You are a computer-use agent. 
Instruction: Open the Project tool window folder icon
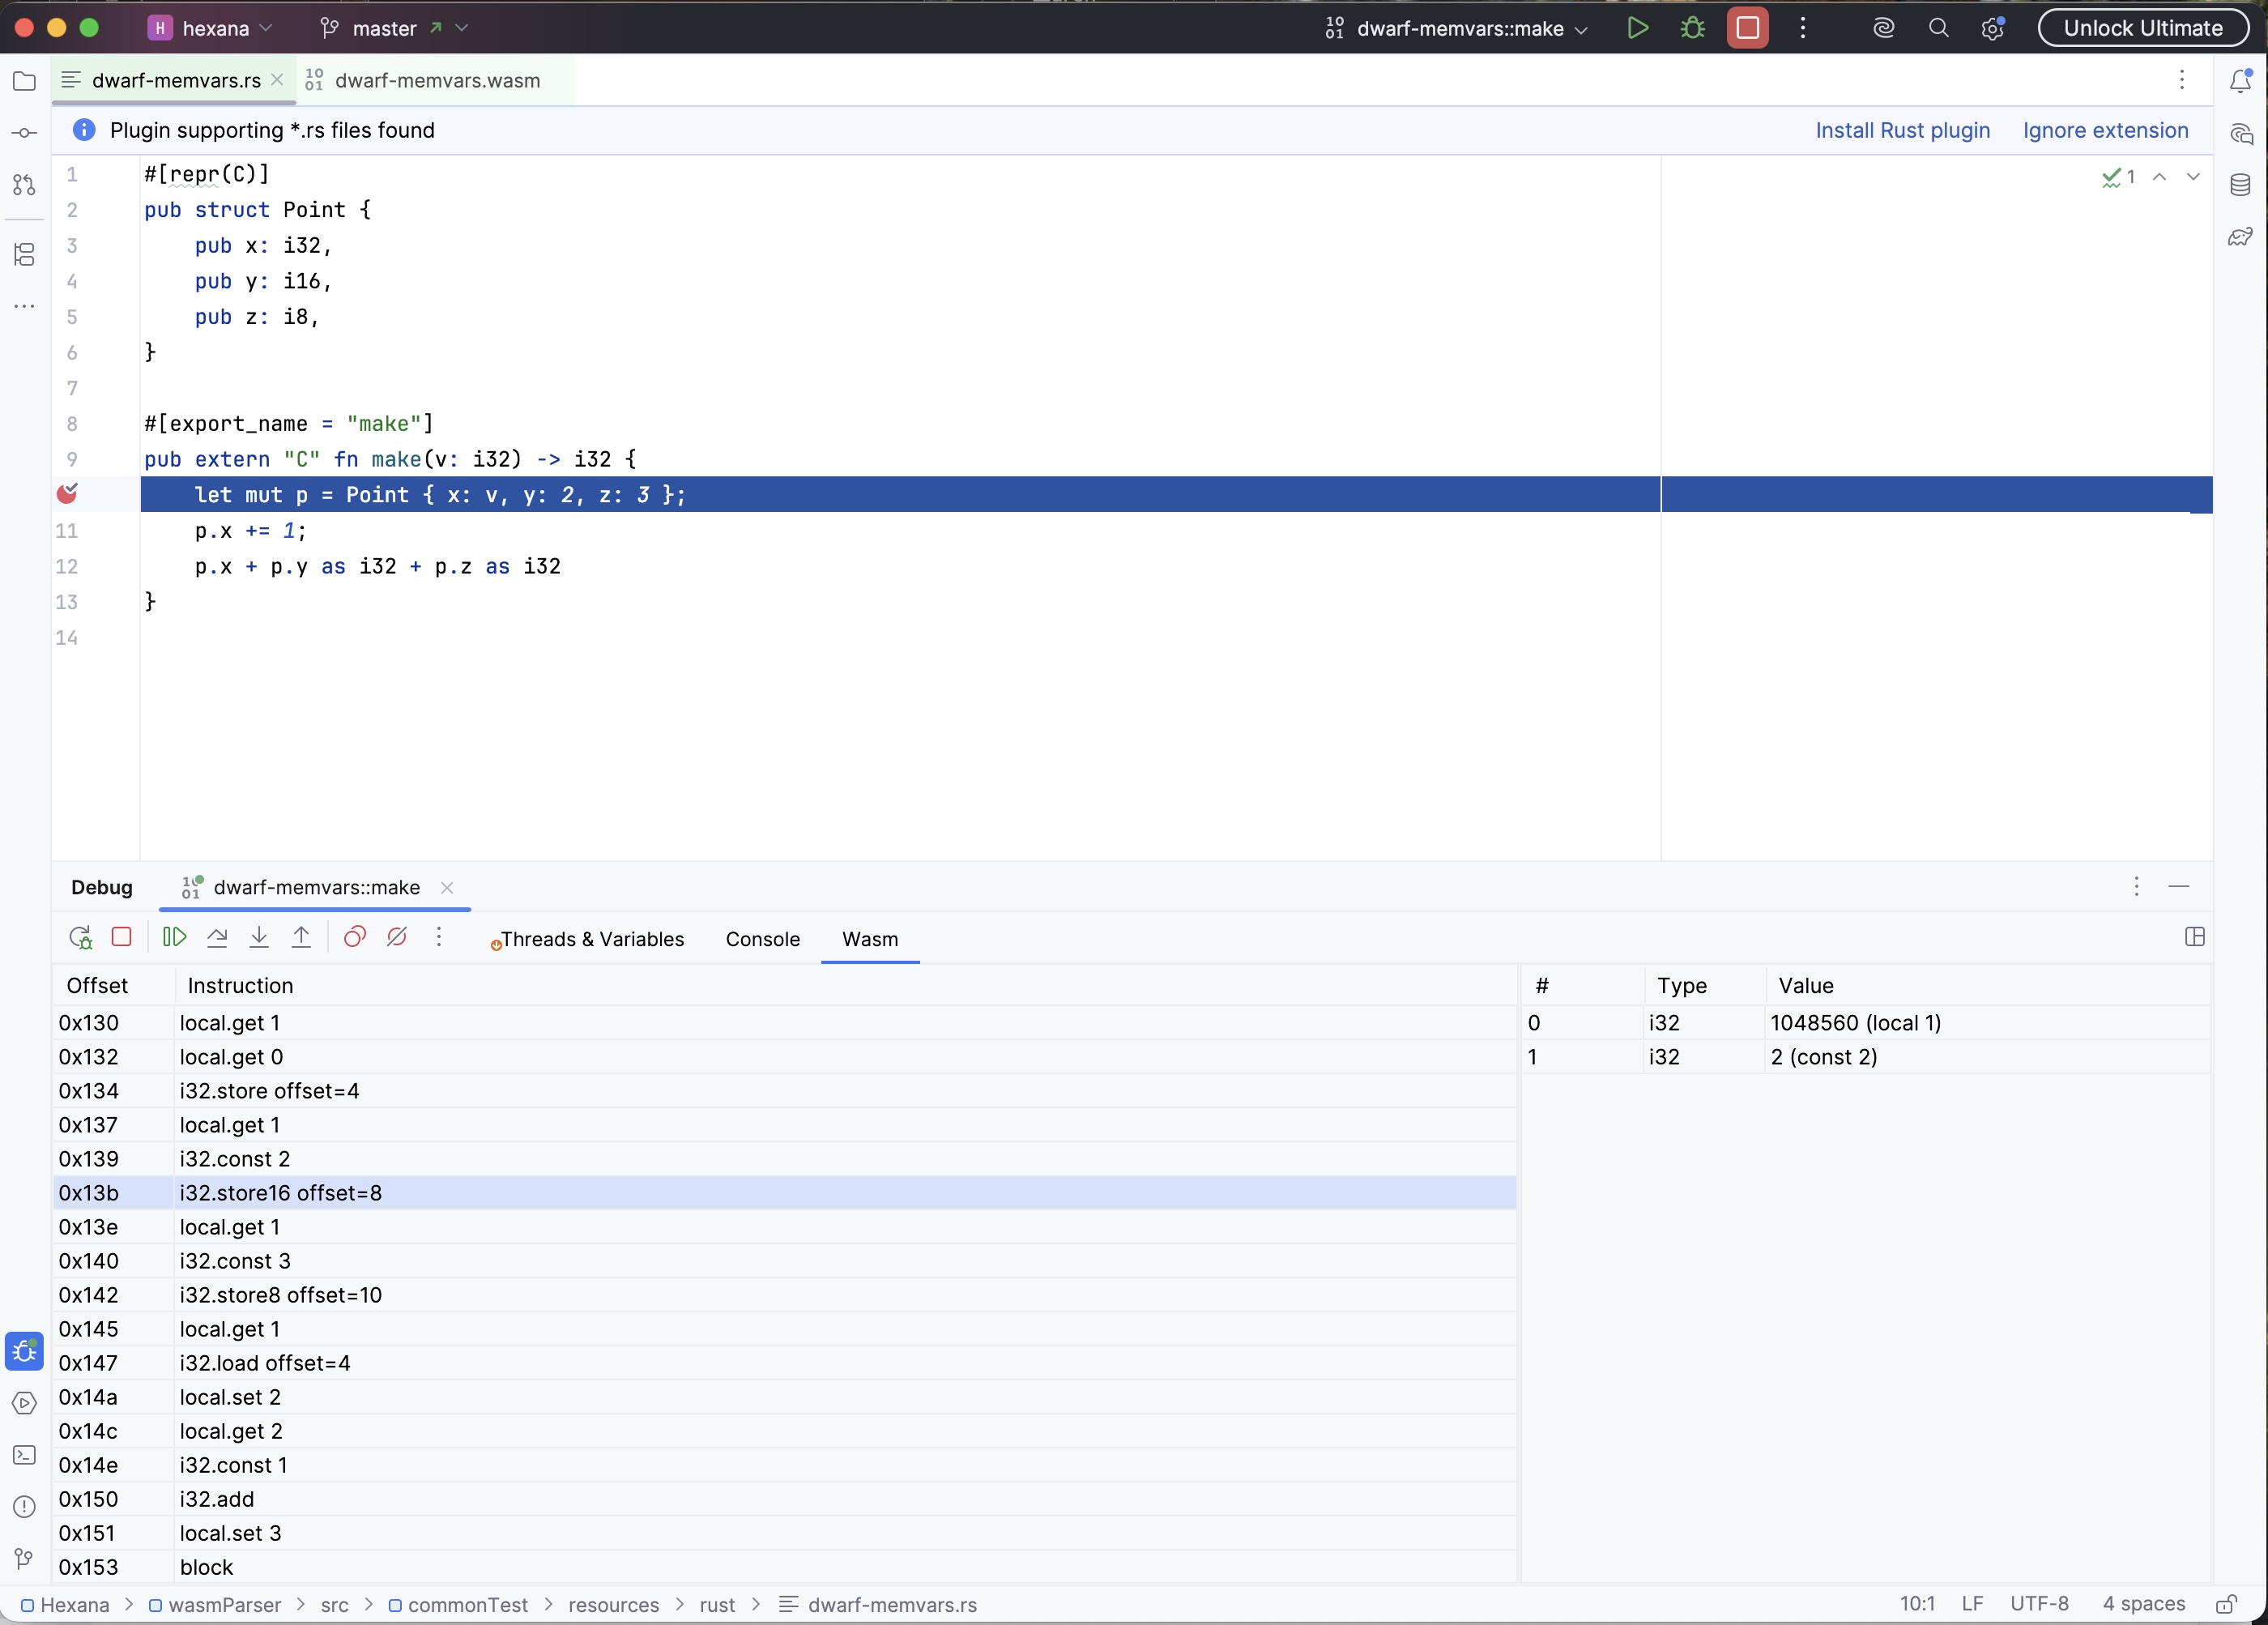tap(25, 81)
